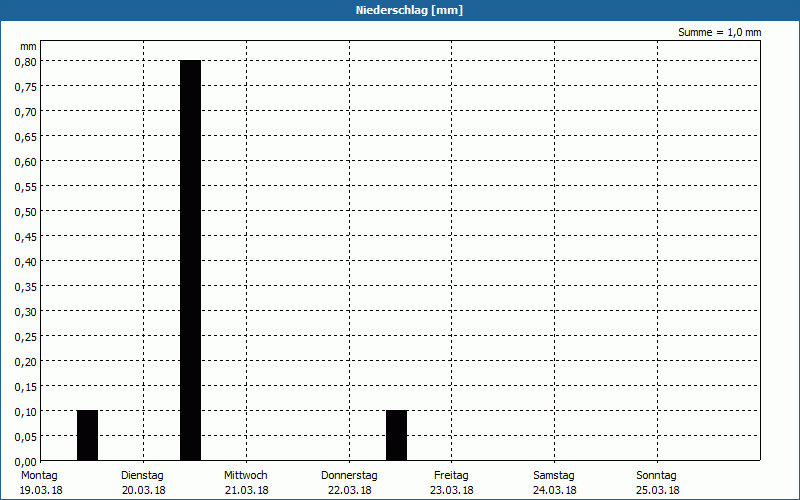The height and width of the screenshot is (500, 800).
Task: Click the 0,20 y-axis value
Action: [26, 362]
